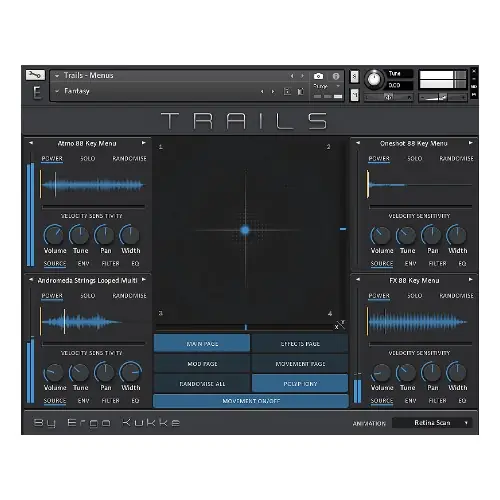Viewport: 500px width, 500px height.
Task: Expand the Trails - Menus instrument dropdown arrow
Action: coord(57,76)
